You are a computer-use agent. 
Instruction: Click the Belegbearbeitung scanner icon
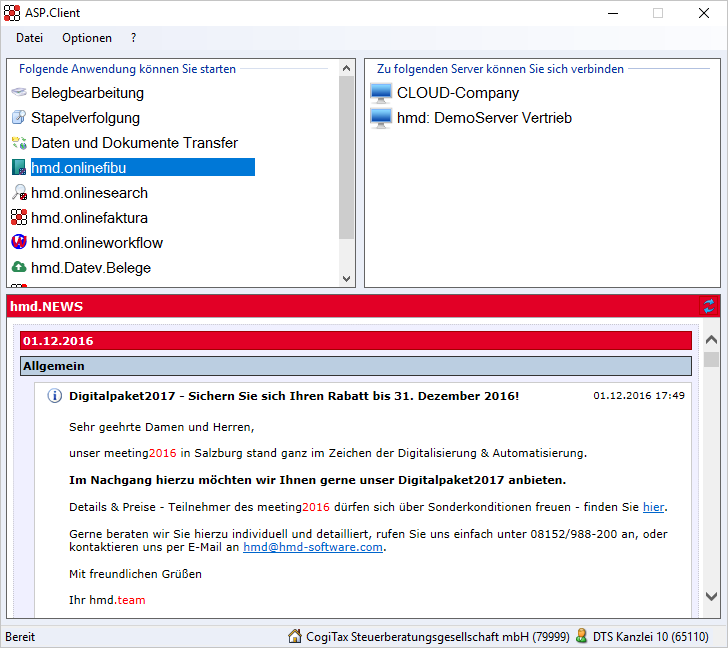(x=19, y=92)
